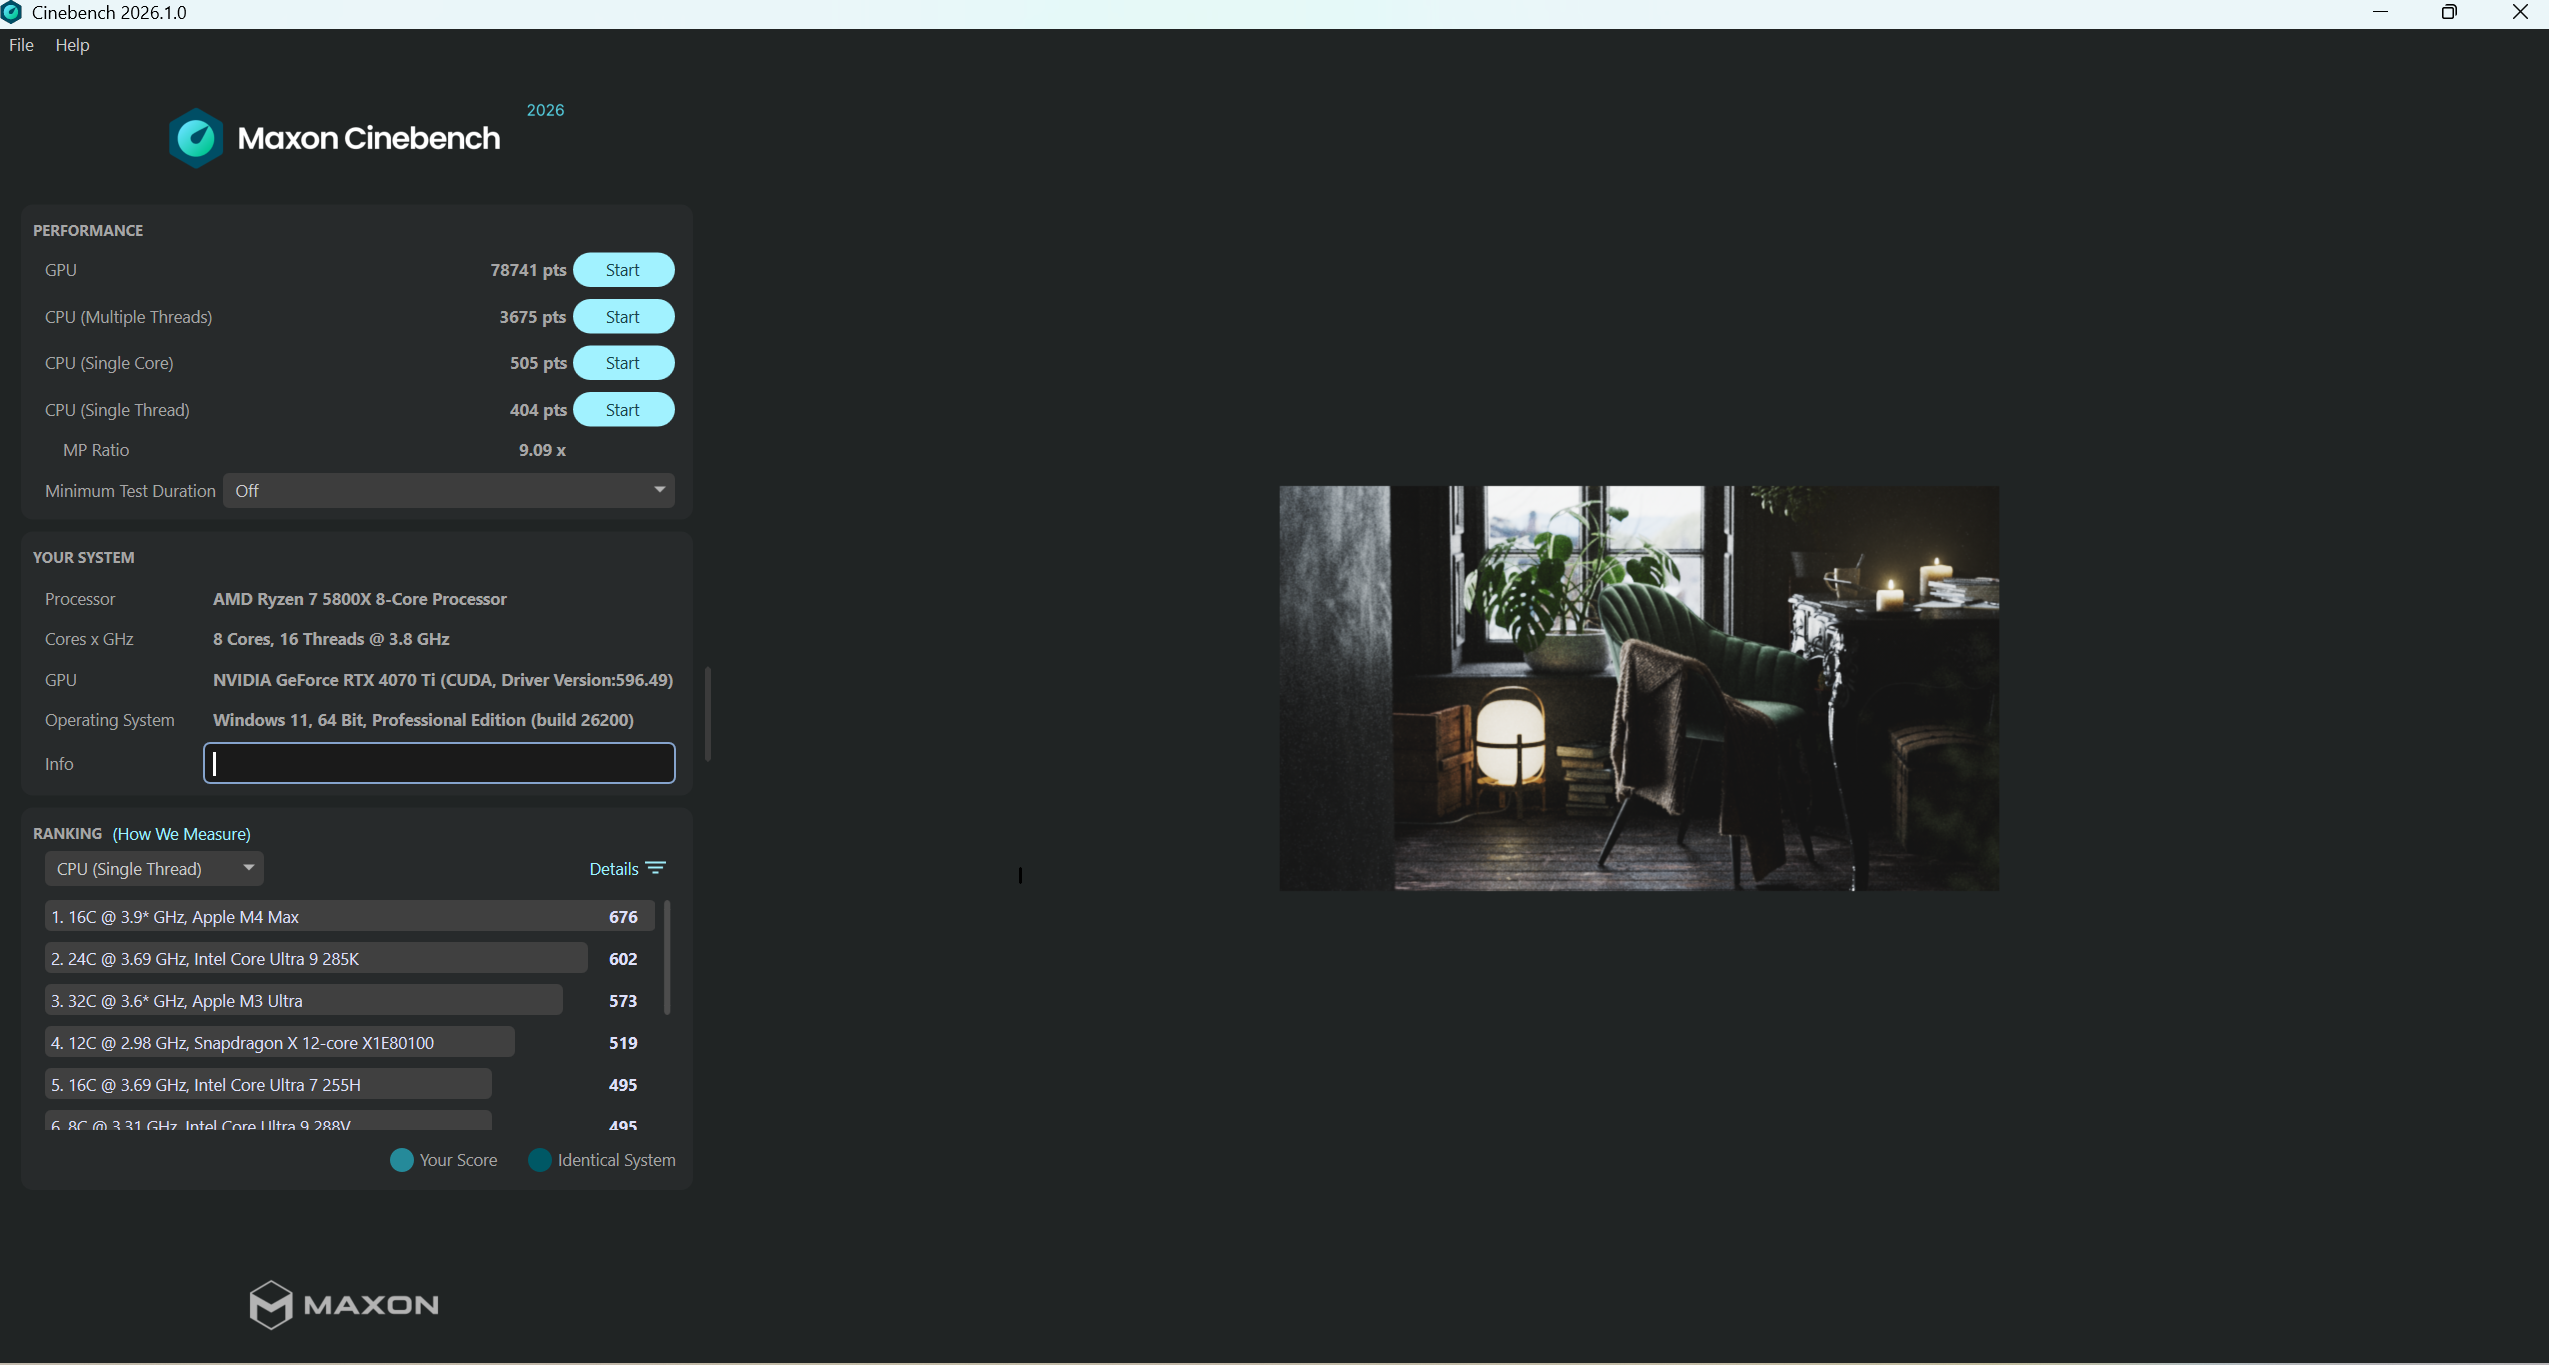Click the 8 Cores, 16 Threads text

click(331, 639)
